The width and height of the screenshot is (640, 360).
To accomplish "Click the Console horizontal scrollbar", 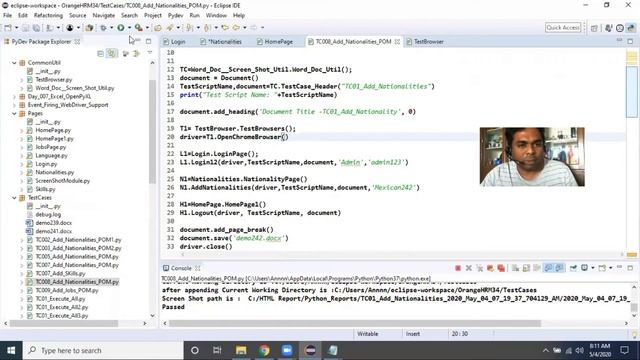I will [x=355, y=324].
